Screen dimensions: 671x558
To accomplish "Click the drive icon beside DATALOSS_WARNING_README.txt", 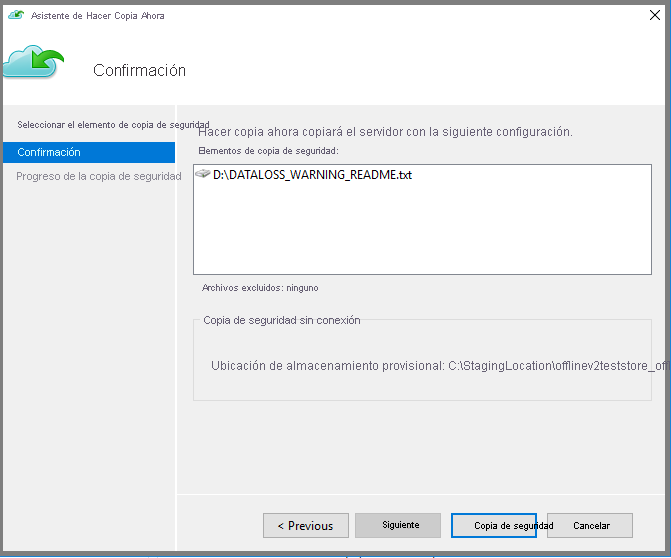I will point(203,174).
